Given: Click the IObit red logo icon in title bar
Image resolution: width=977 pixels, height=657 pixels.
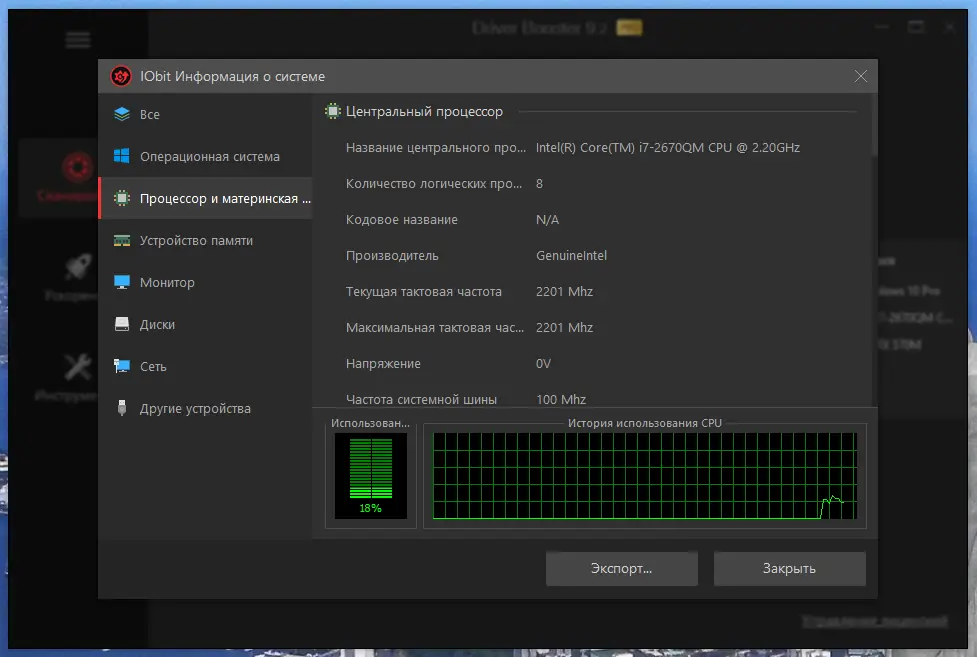Looking at the screenshot, I should [121, 76].
